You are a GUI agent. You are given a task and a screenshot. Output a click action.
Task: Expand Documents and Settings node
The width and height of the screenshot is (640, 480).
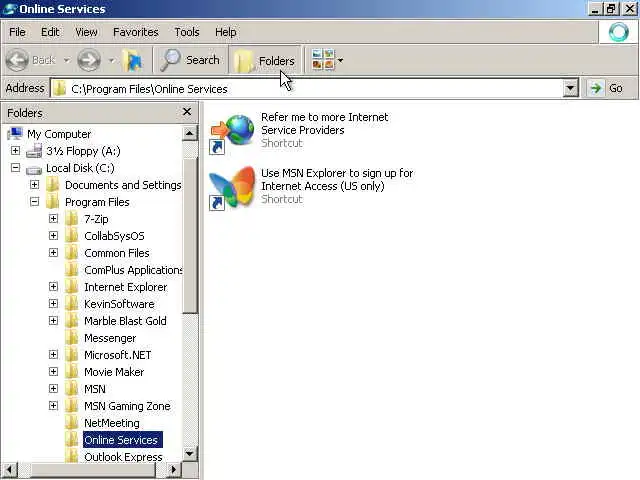pyautogui.click(x=35, y=184)
